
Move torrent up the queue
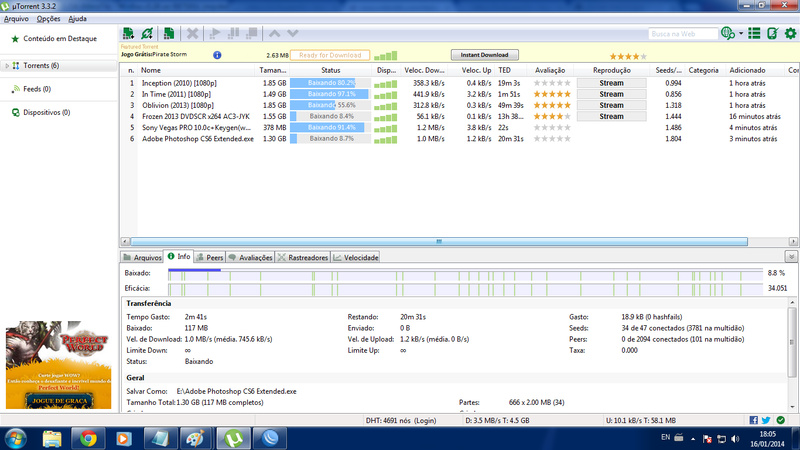274,34
